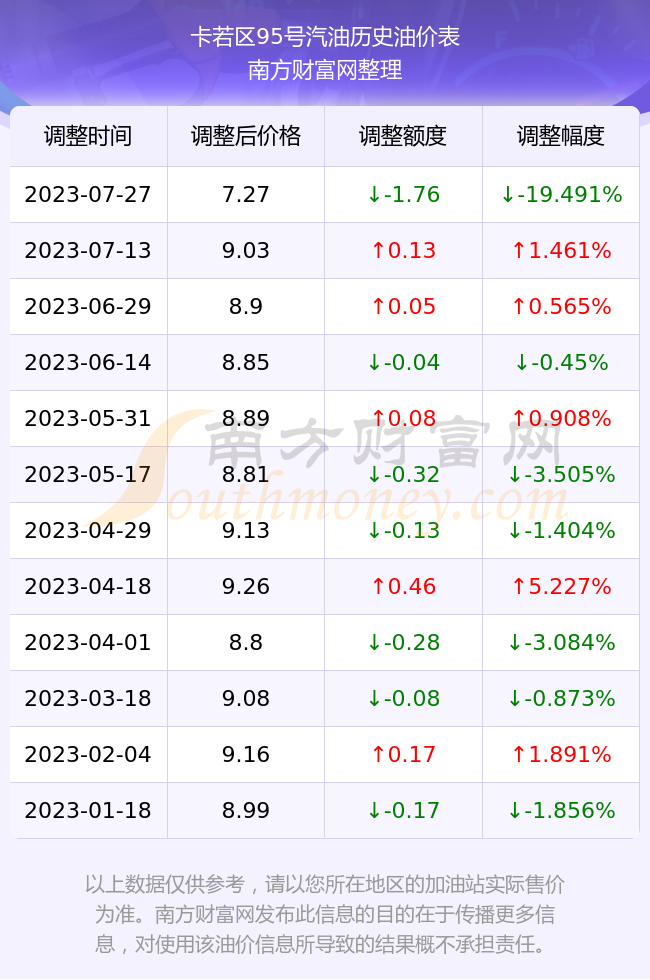Screen dimensions: 650x980
Task: Click the red up 5.227% percentage
Action: [x=561, y=586]
